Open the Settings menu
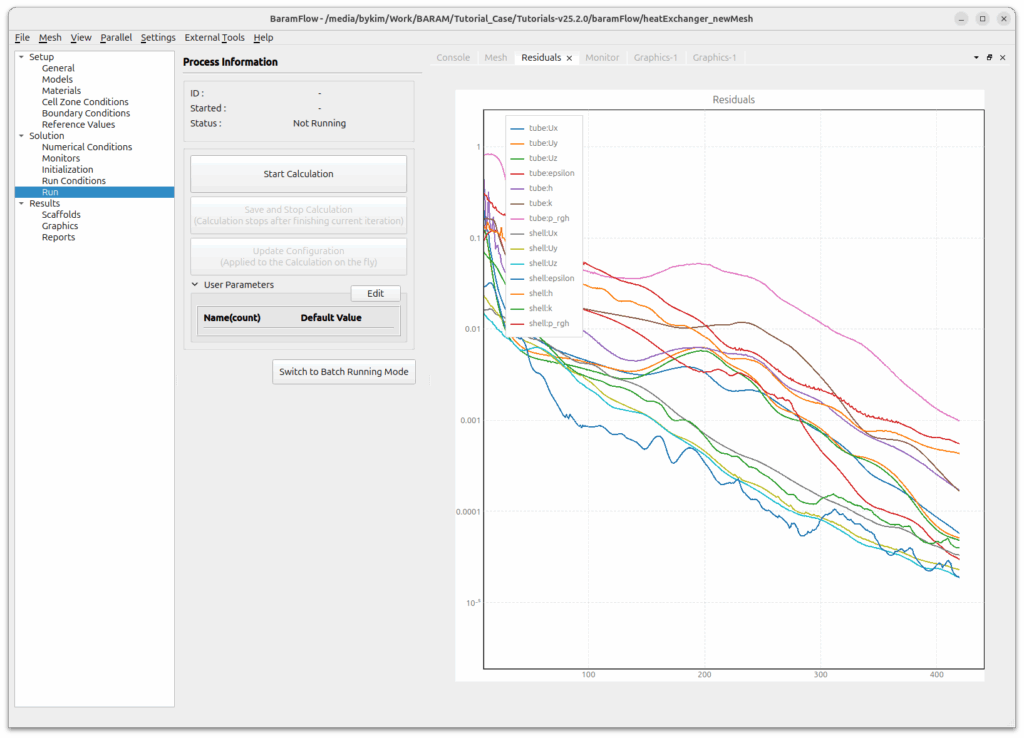 tap(158, 37)
